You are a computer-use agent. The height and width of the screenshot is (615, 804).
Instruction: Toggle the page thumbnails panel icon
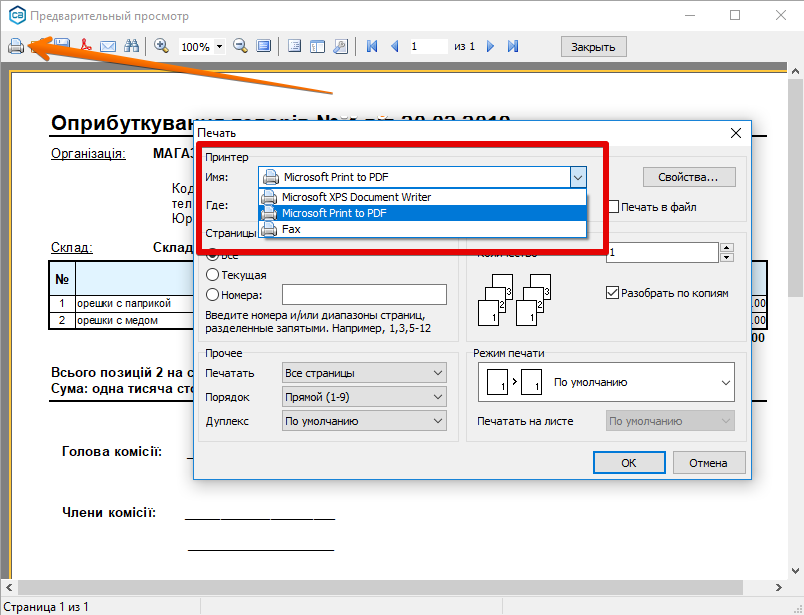317,46
